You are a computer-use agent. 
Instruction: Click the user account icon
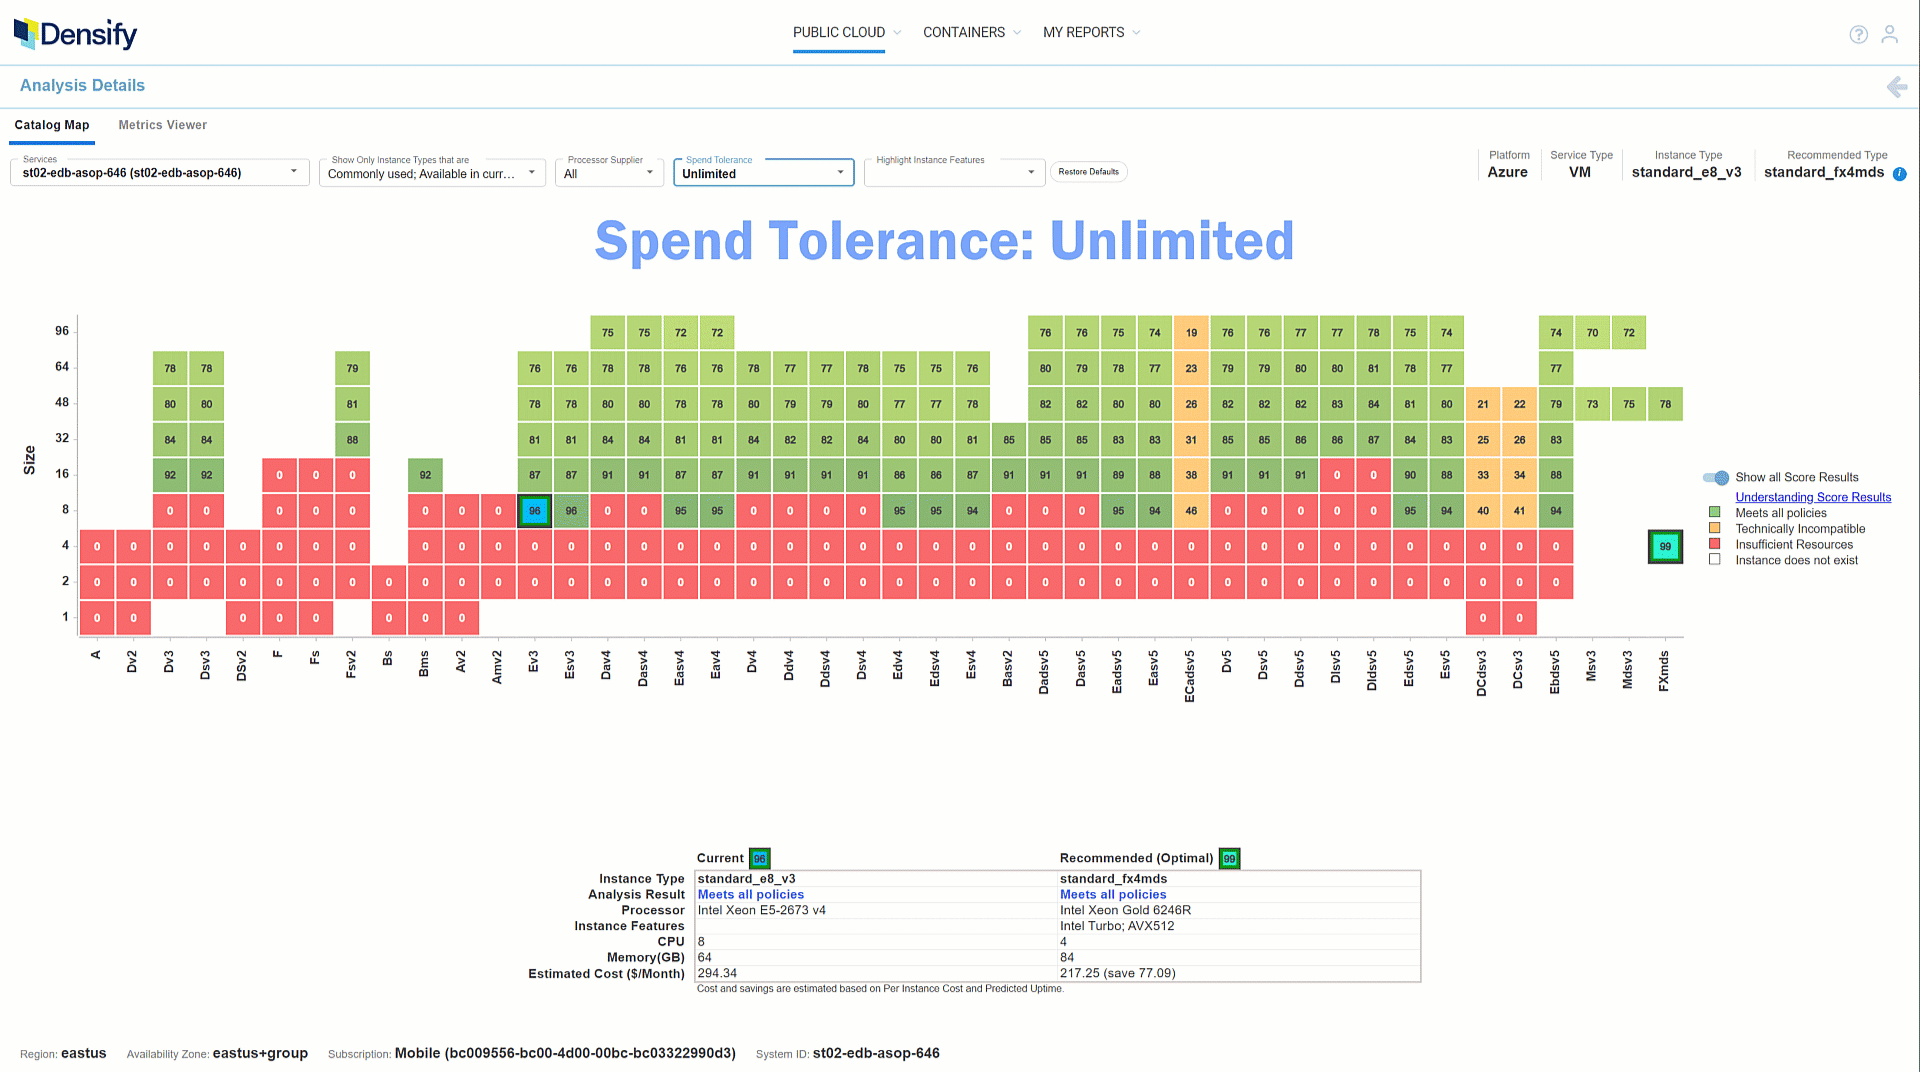pos(1890,34)
